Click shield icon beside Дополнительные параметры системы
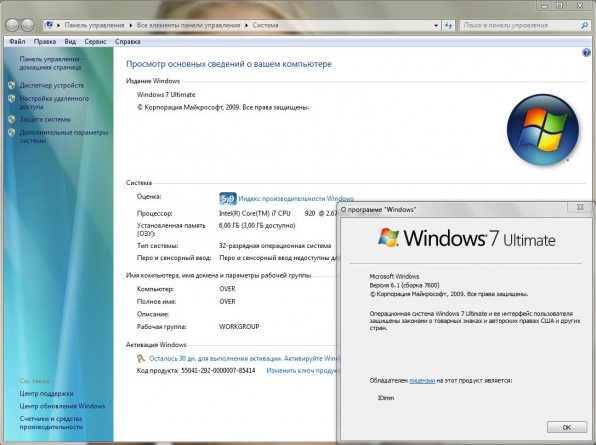The width and height of the screenshot is (596, 445). (x=12, y=133)
